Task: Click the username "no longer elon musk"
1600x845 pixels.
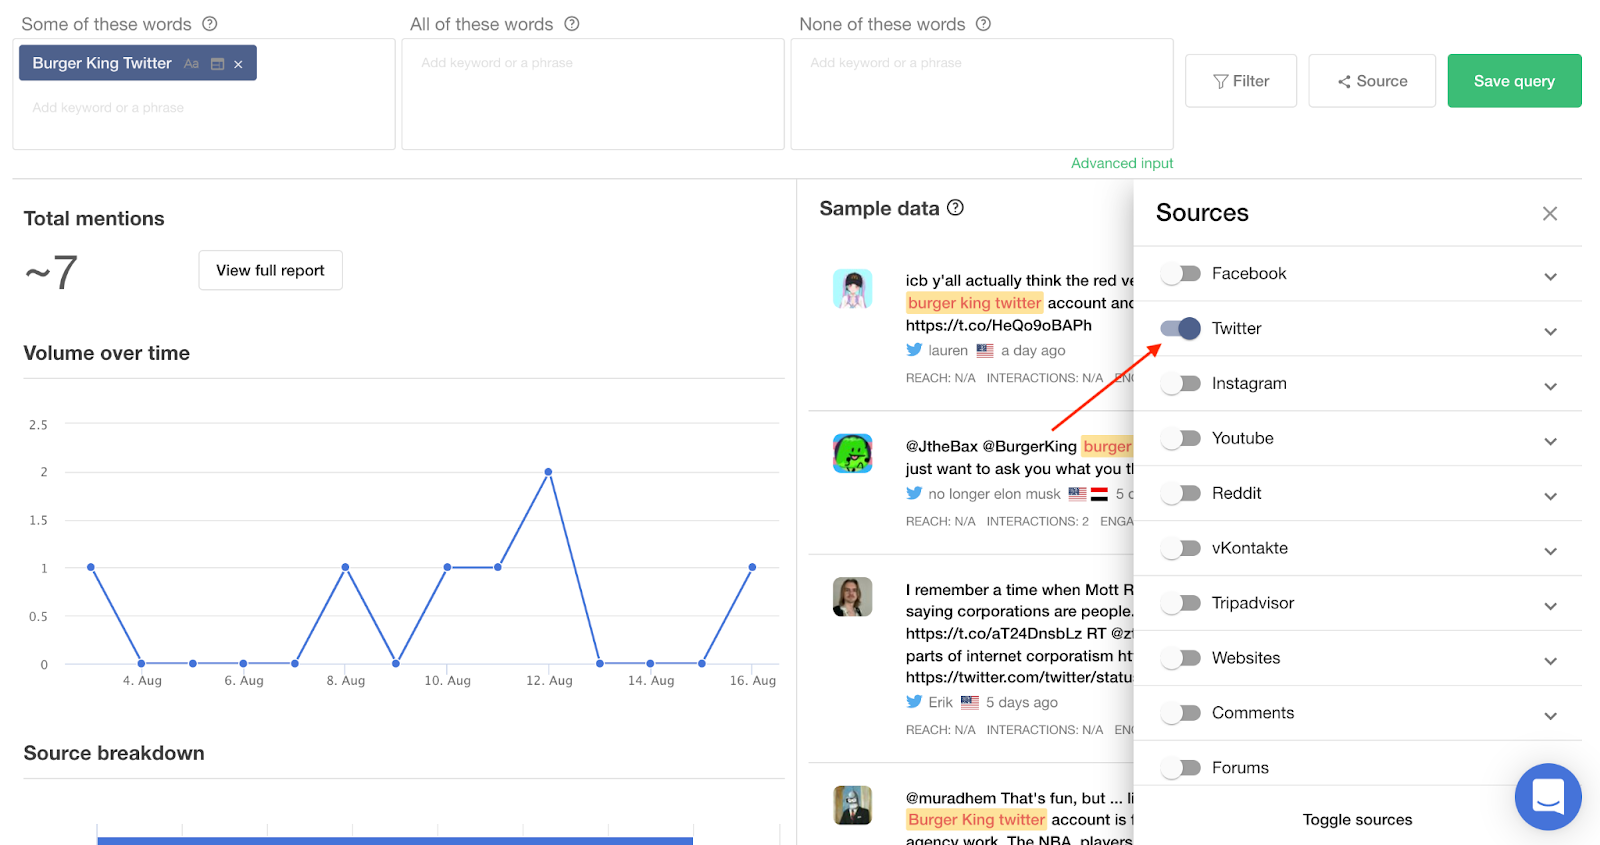Action: (994, 494)
